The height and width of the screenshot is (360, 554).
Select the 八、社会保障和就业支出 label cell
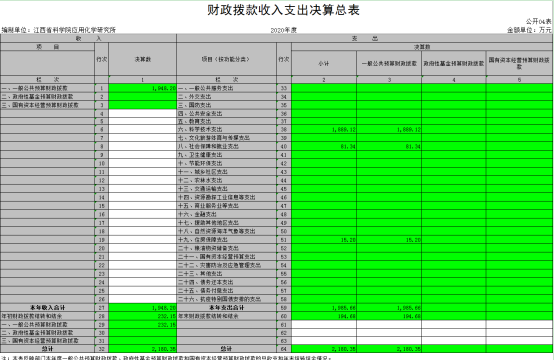226,146
